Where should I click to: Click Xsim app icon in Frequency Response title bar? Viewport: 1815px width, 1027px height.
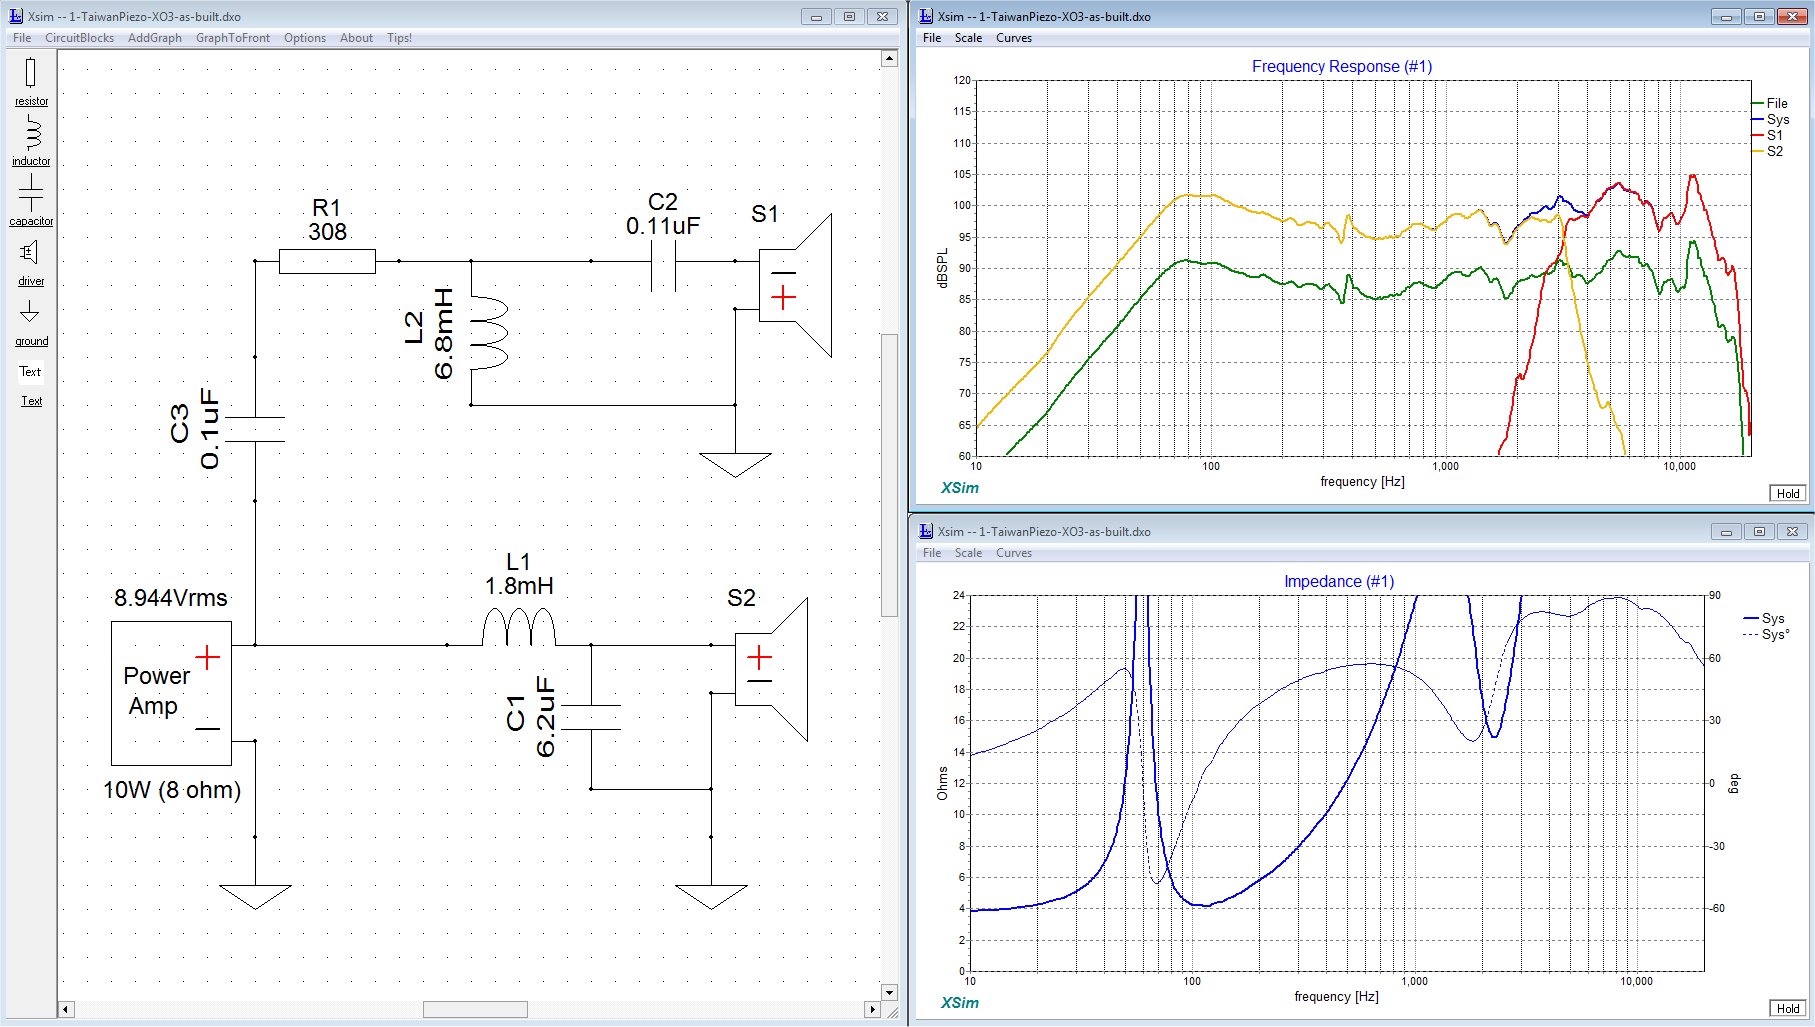pyautogui.click(x=926, y=16)
